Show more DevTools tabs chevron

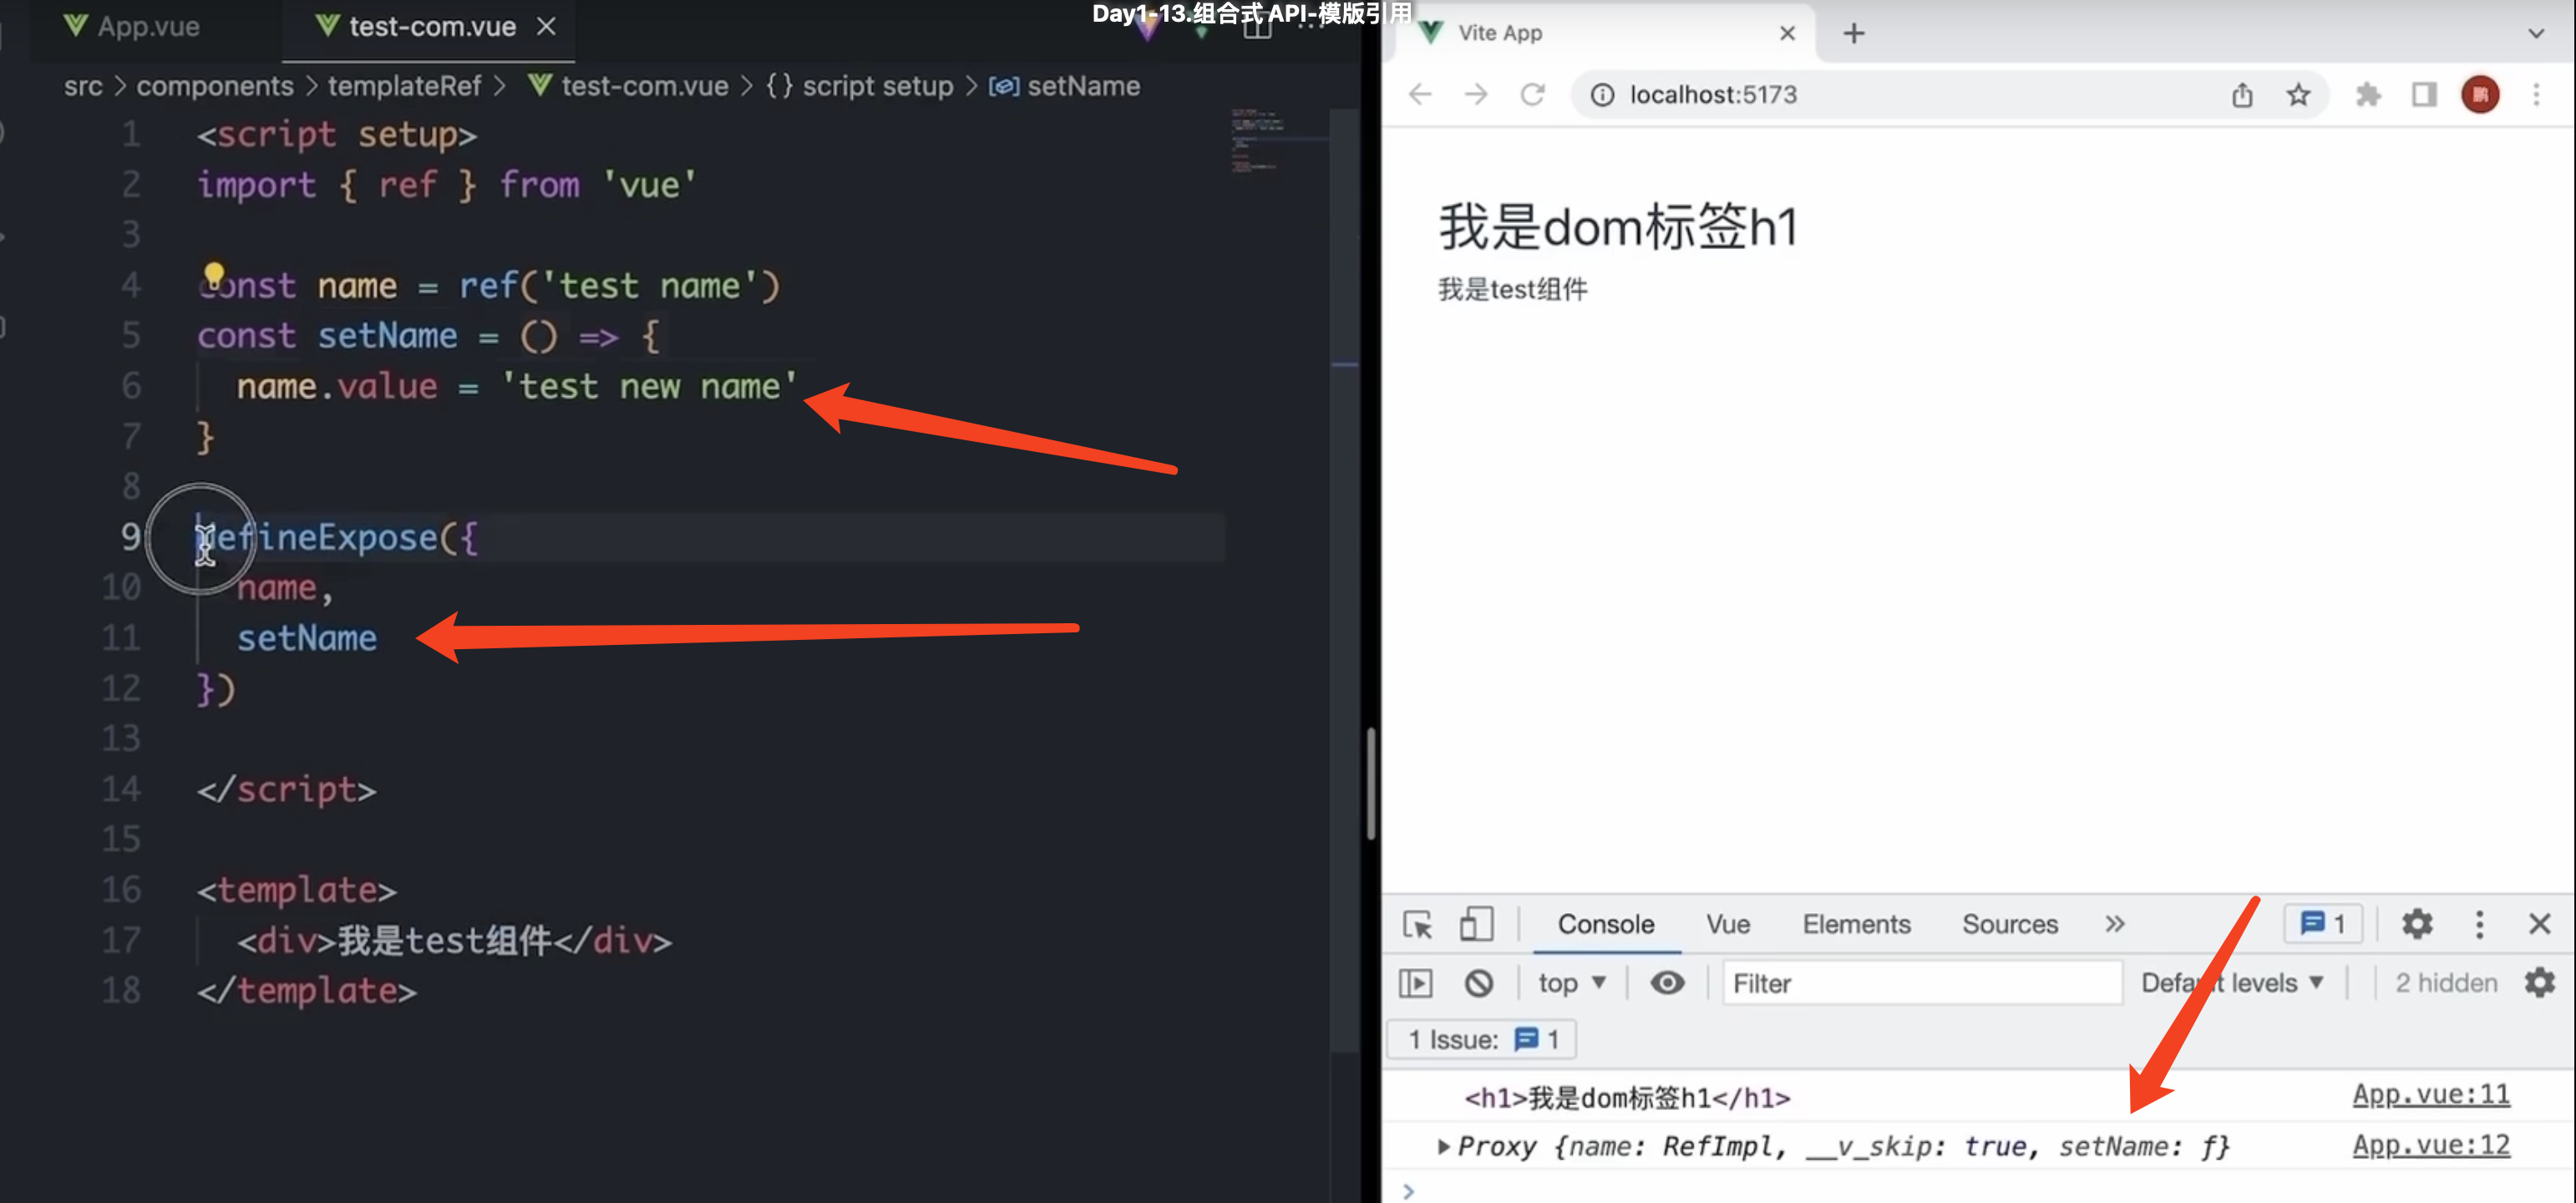click(x=2114, y=924)
